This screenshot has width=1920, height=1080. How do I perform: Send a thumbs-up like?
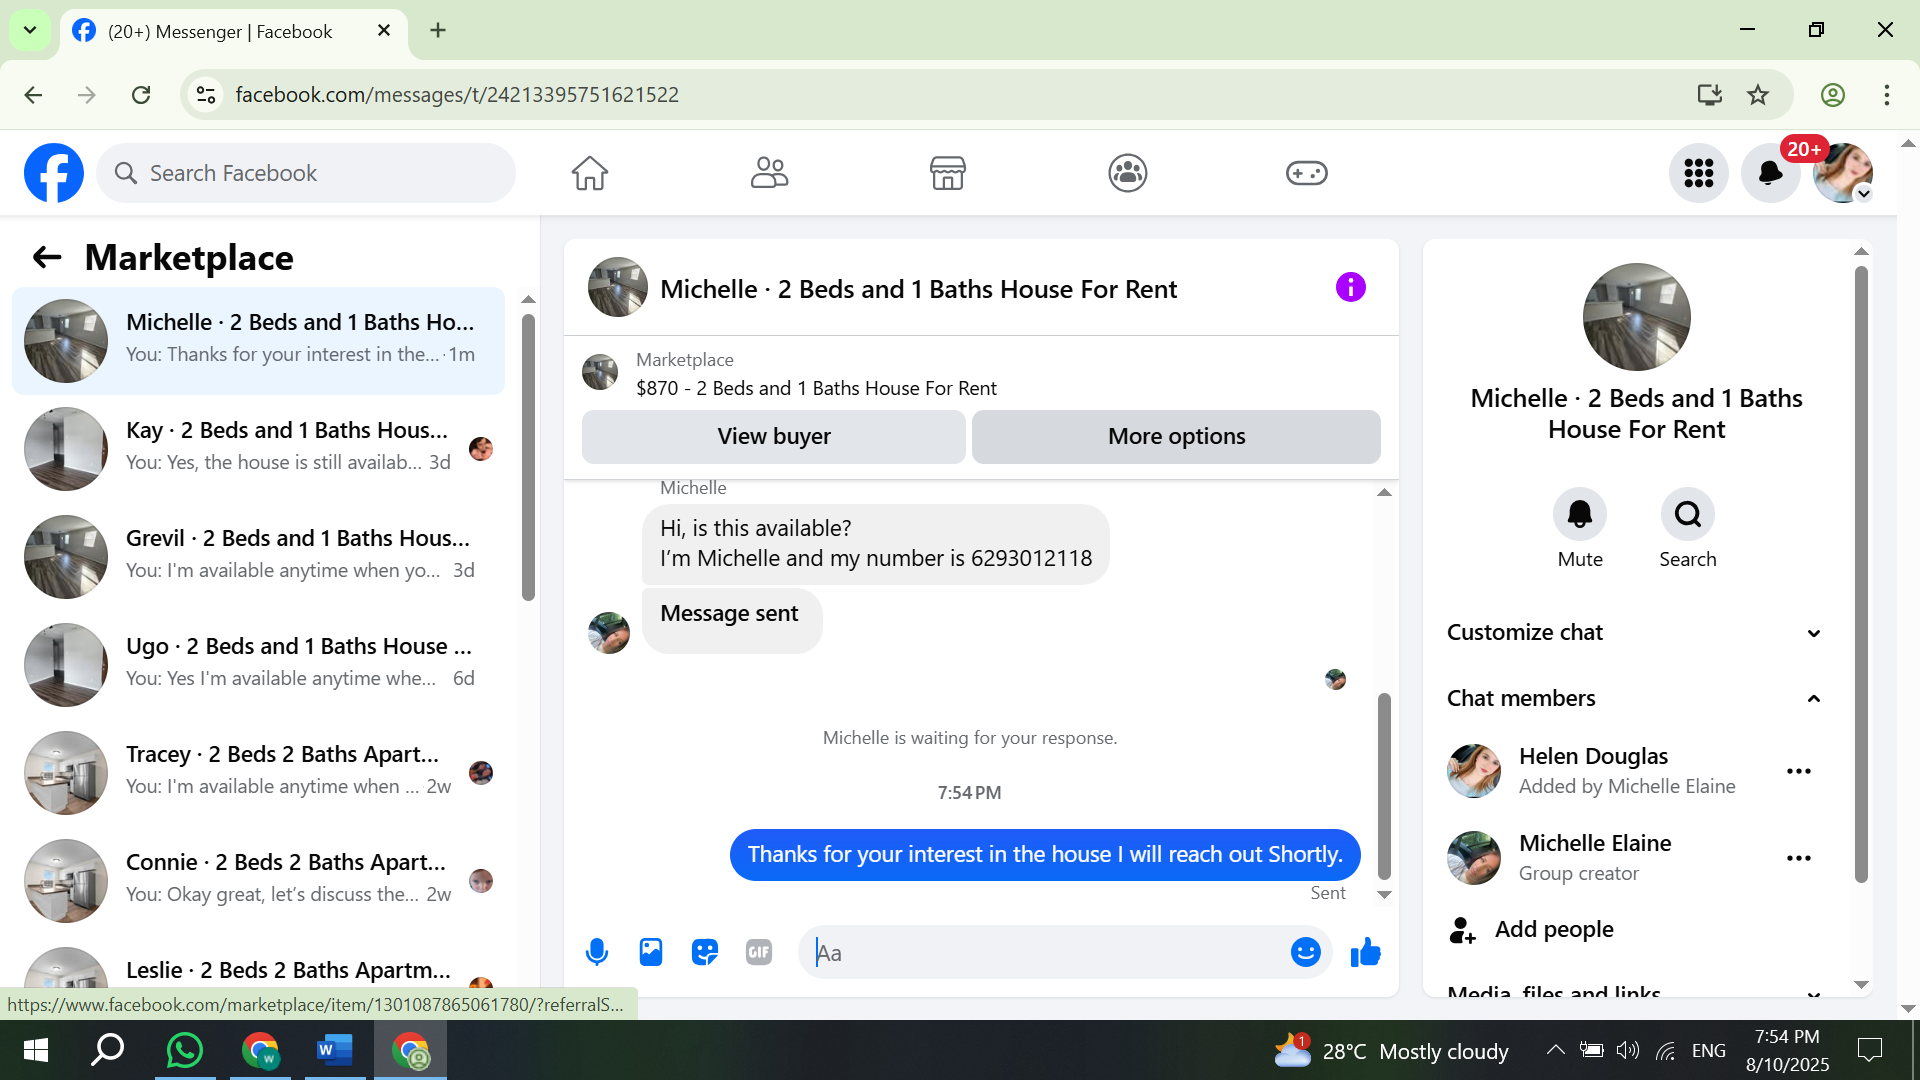[x=1365, y=952]
